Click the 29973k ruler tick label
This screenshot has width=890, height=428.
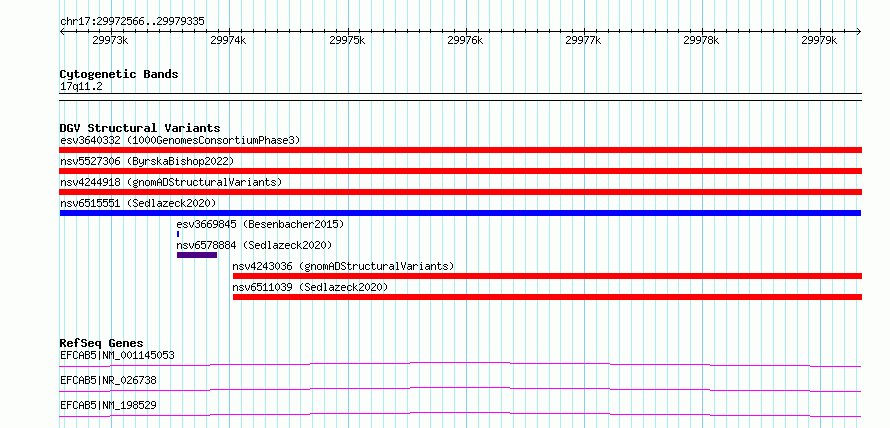coord(110,40)
